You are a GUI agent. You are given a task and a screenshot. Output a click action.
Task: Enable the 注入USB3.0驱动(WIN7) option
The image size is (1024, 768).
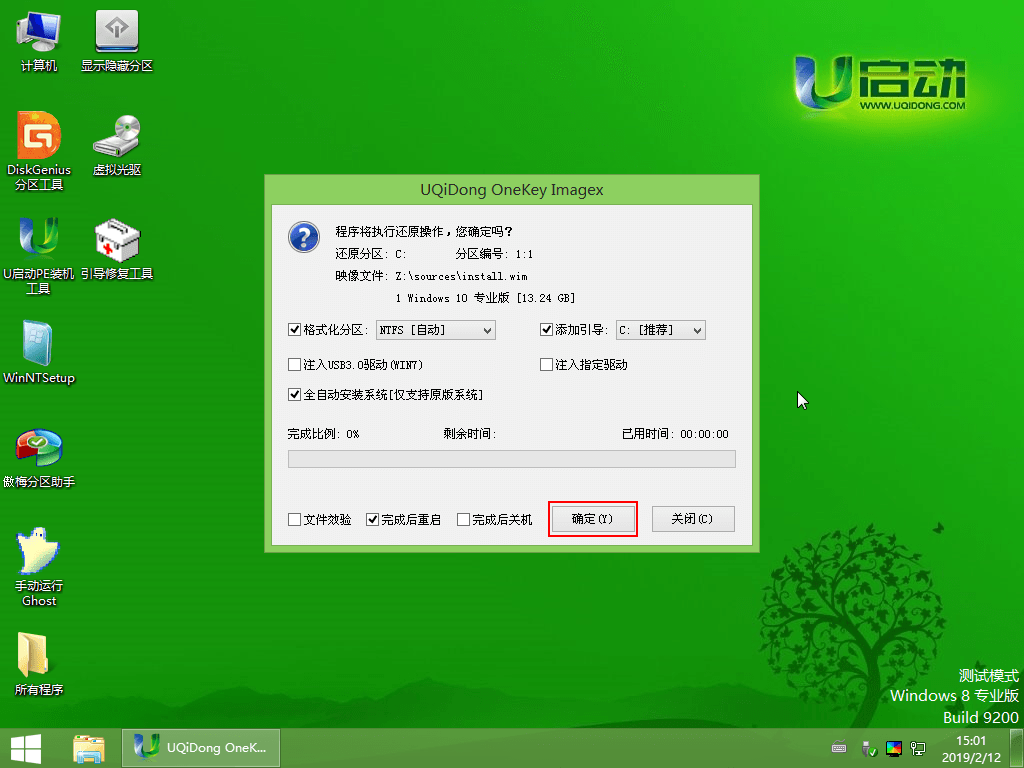pyautogui.click(x=294, y=364)
